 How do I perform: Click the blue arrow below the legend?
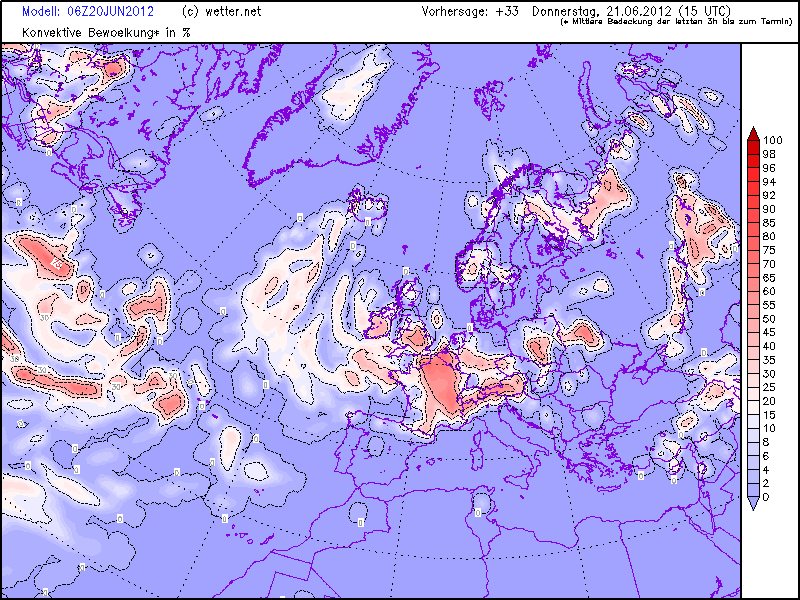753,504
